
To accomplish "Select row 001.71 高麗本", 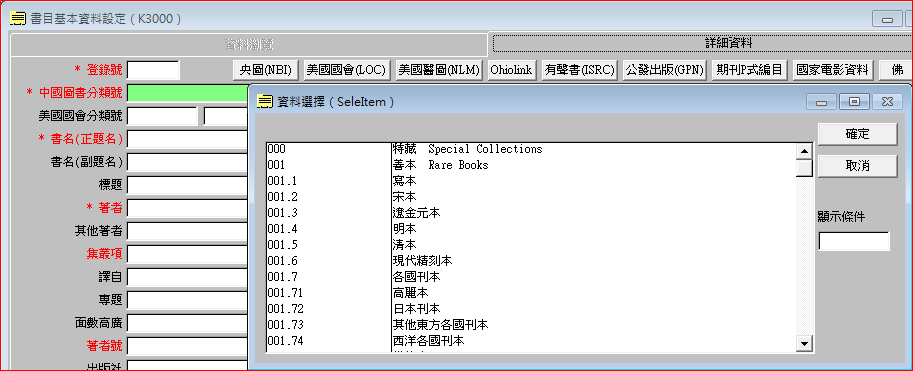I will pos(531,293).
